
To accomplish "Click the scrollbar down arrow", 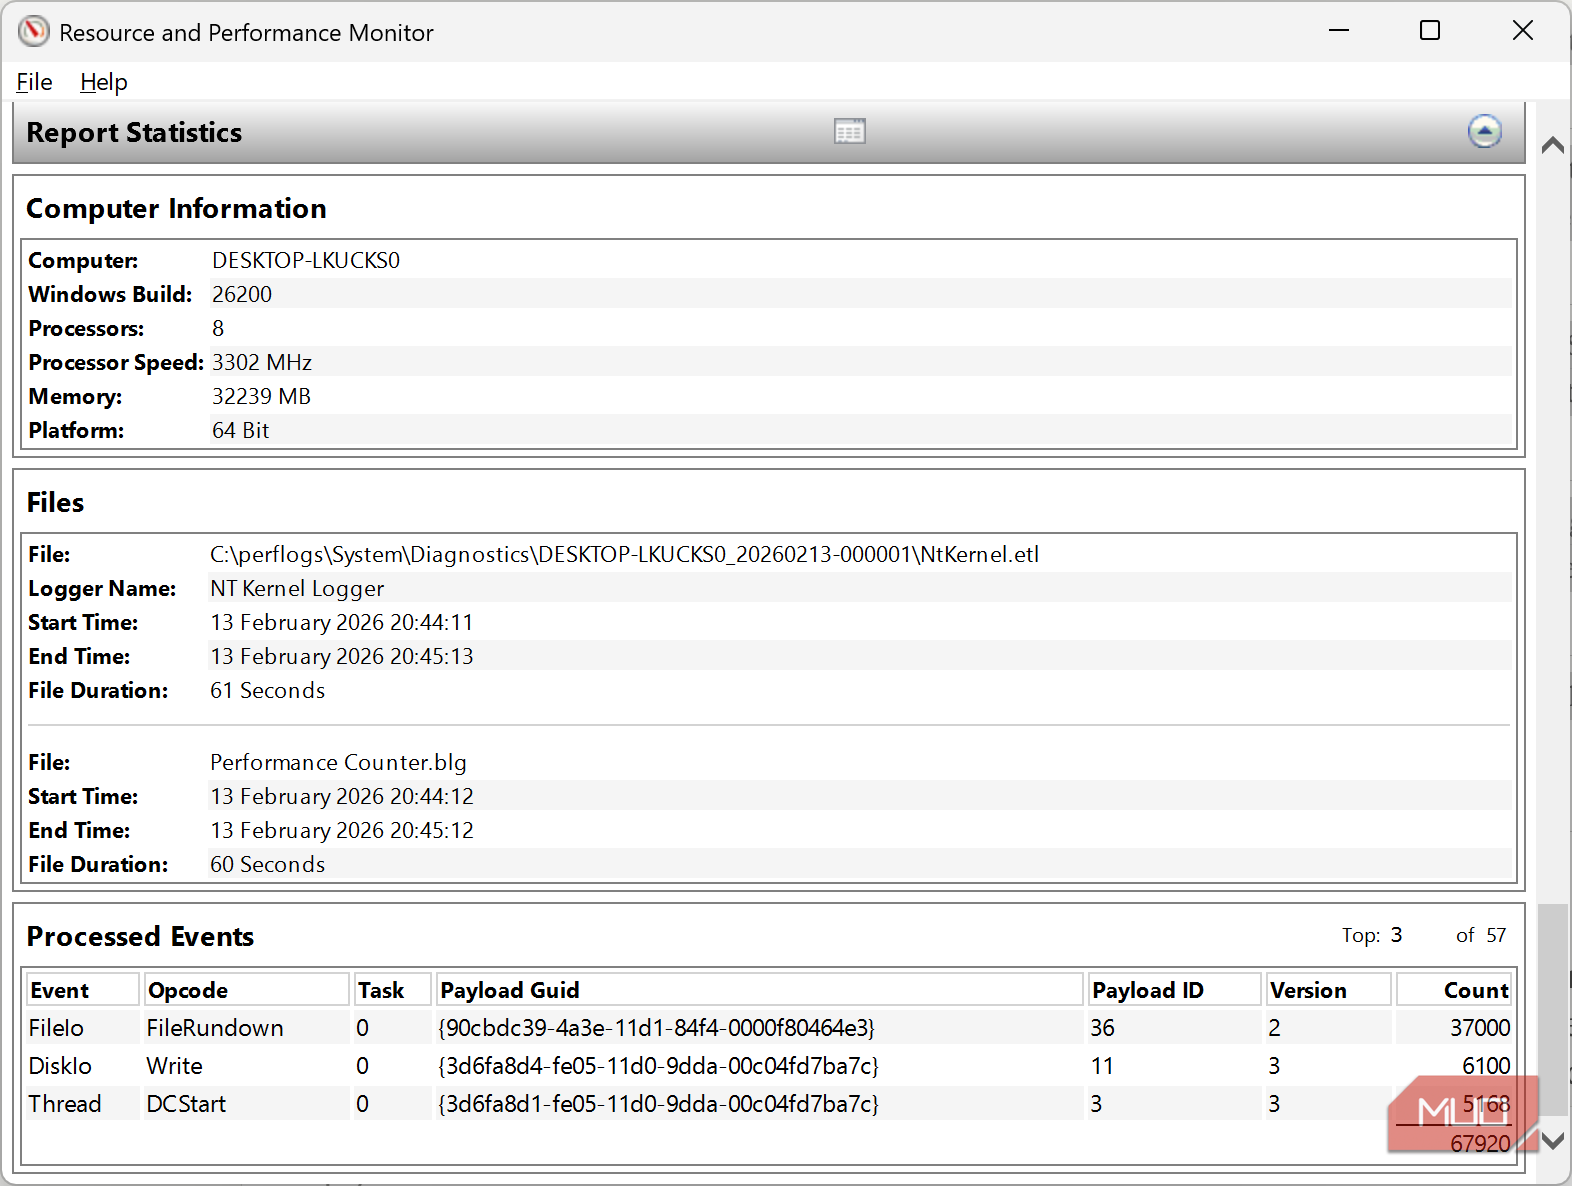I will pyautogui.click(x=1552, y=1141).
